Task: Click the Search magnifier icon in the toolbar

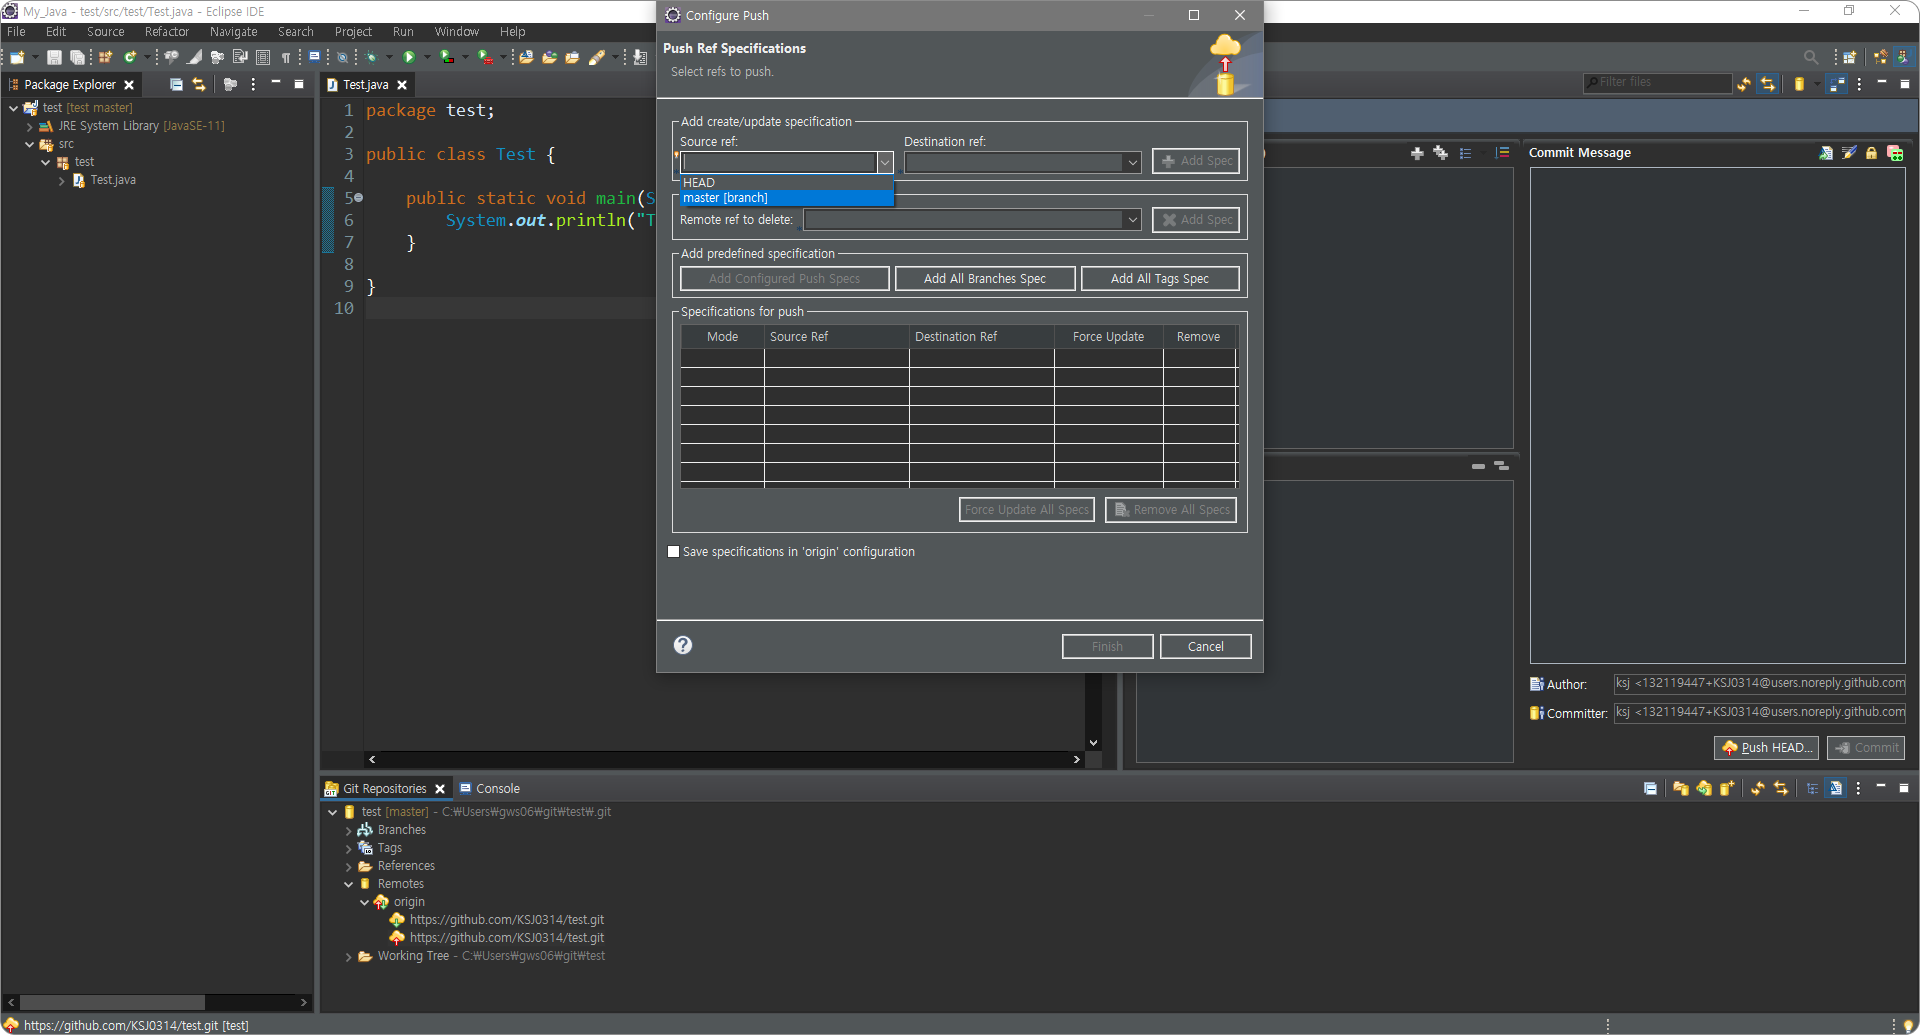Action: tap(1810, 57)
